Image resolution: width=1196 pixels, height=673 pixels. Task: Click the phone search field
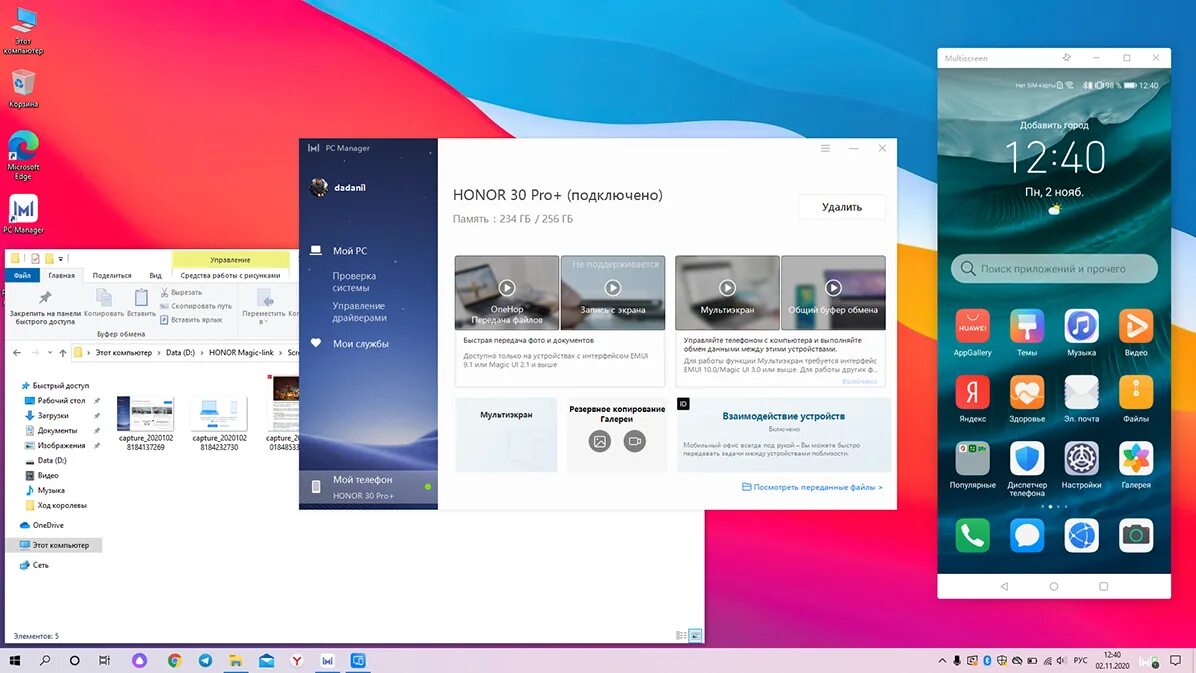1054,269
